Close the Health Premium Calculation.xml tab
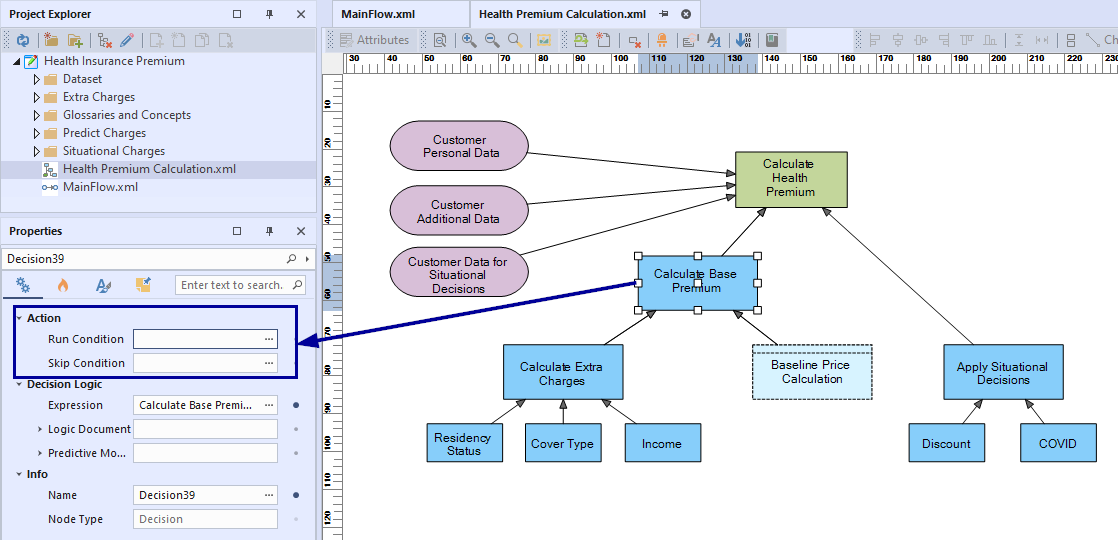Viewport: 1118px width, 540px height. click(686, 14)
